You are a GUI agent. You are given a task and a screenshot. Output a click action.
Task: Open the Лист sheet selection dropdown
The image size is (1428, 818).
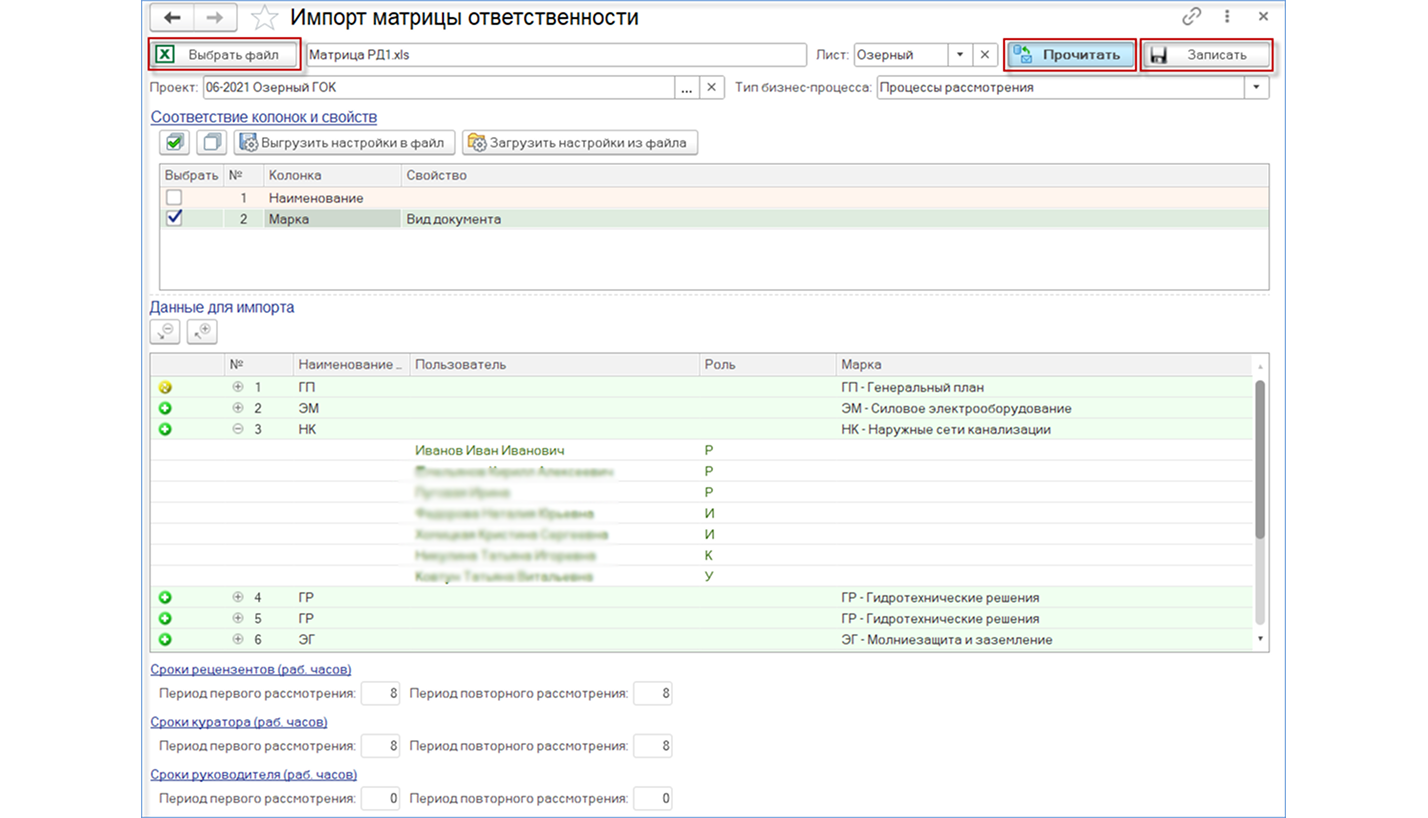coord(959,55)
